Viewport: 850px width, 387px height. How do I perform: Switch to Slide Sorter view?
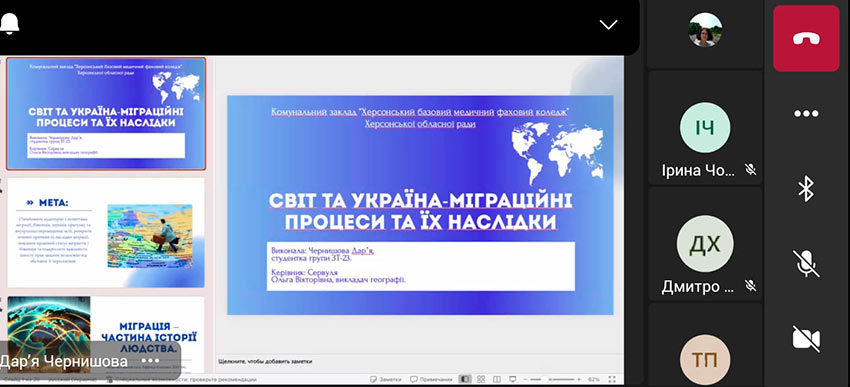pos(481,379)
